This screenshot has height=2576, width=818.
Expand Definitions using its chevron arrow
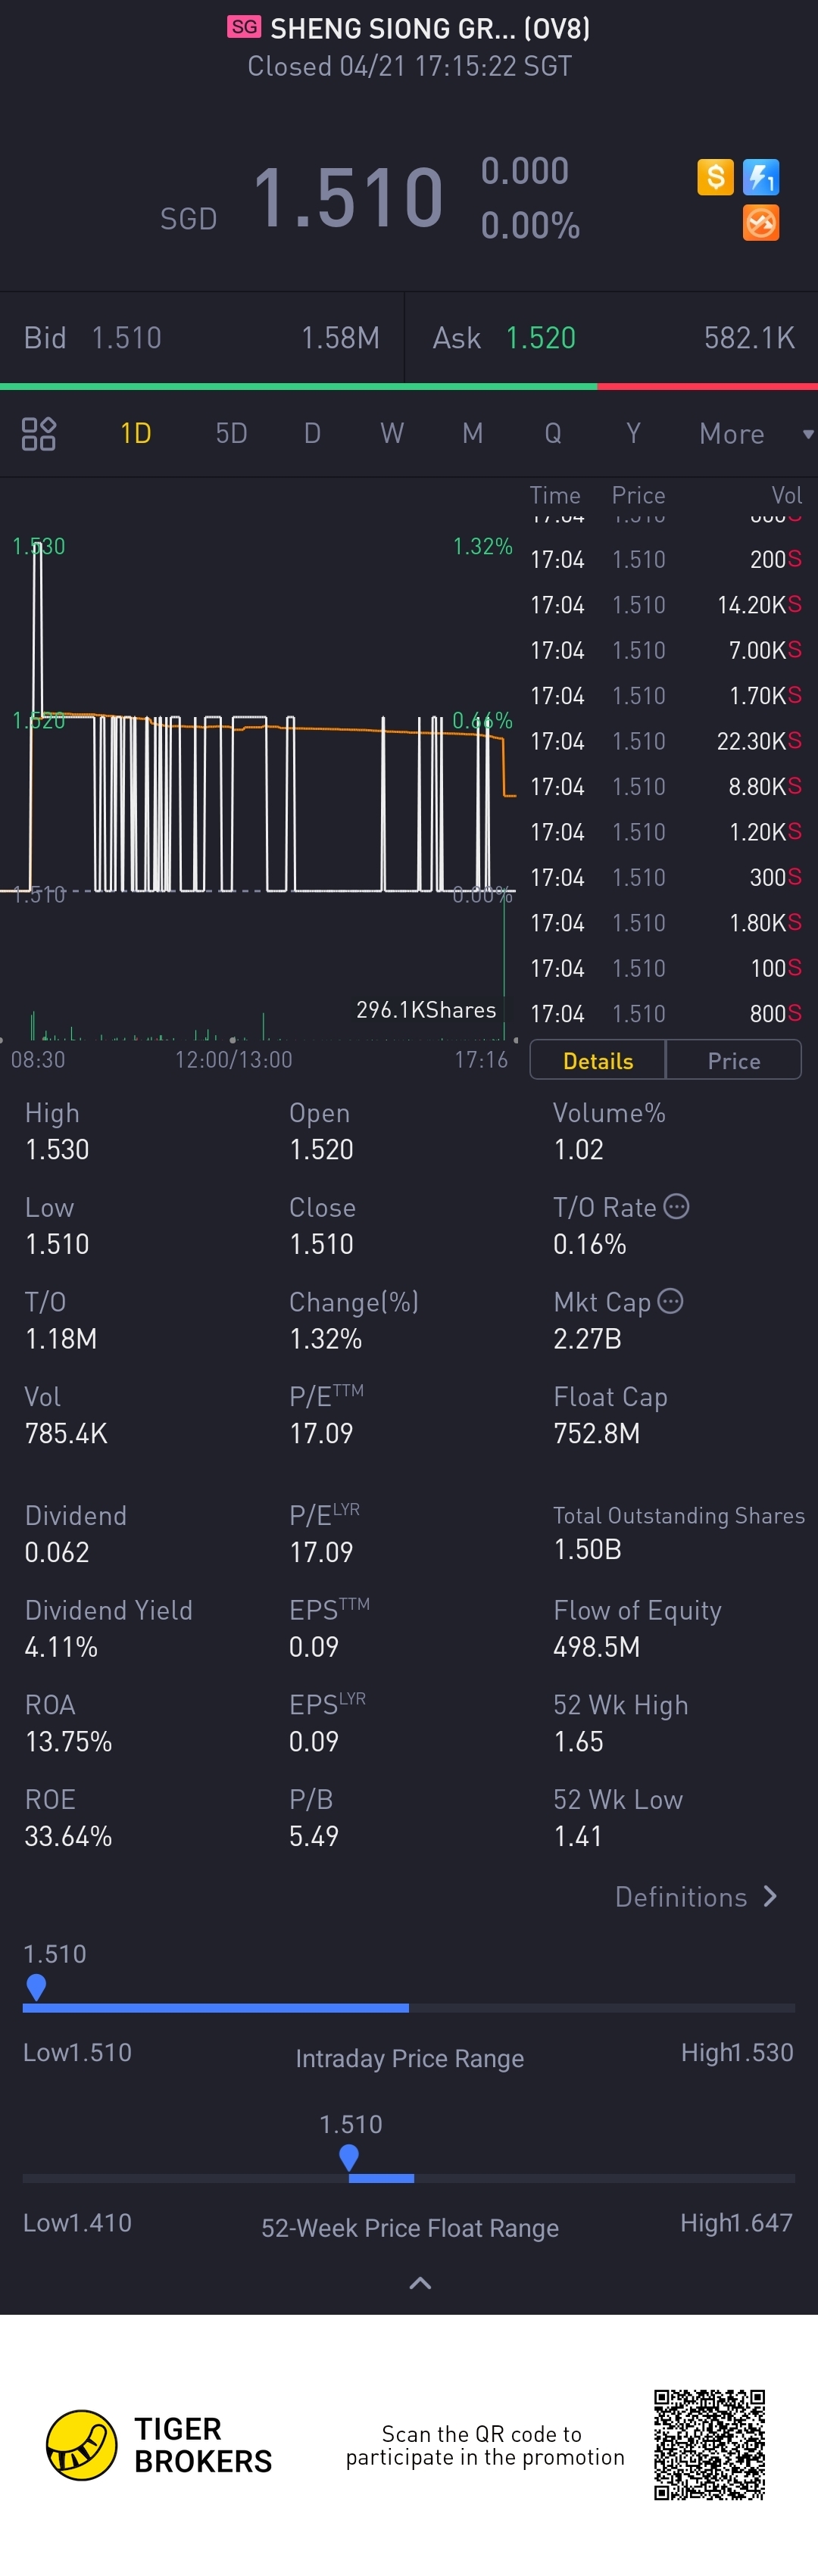click(x=770, y=1897)
